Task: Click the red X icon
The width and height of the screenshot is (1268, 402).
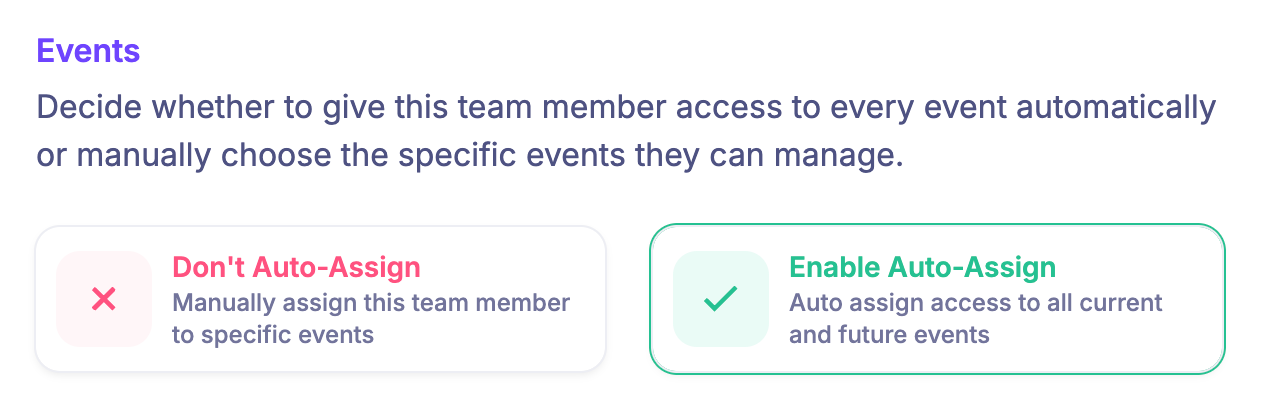Action: coord(104,299)
